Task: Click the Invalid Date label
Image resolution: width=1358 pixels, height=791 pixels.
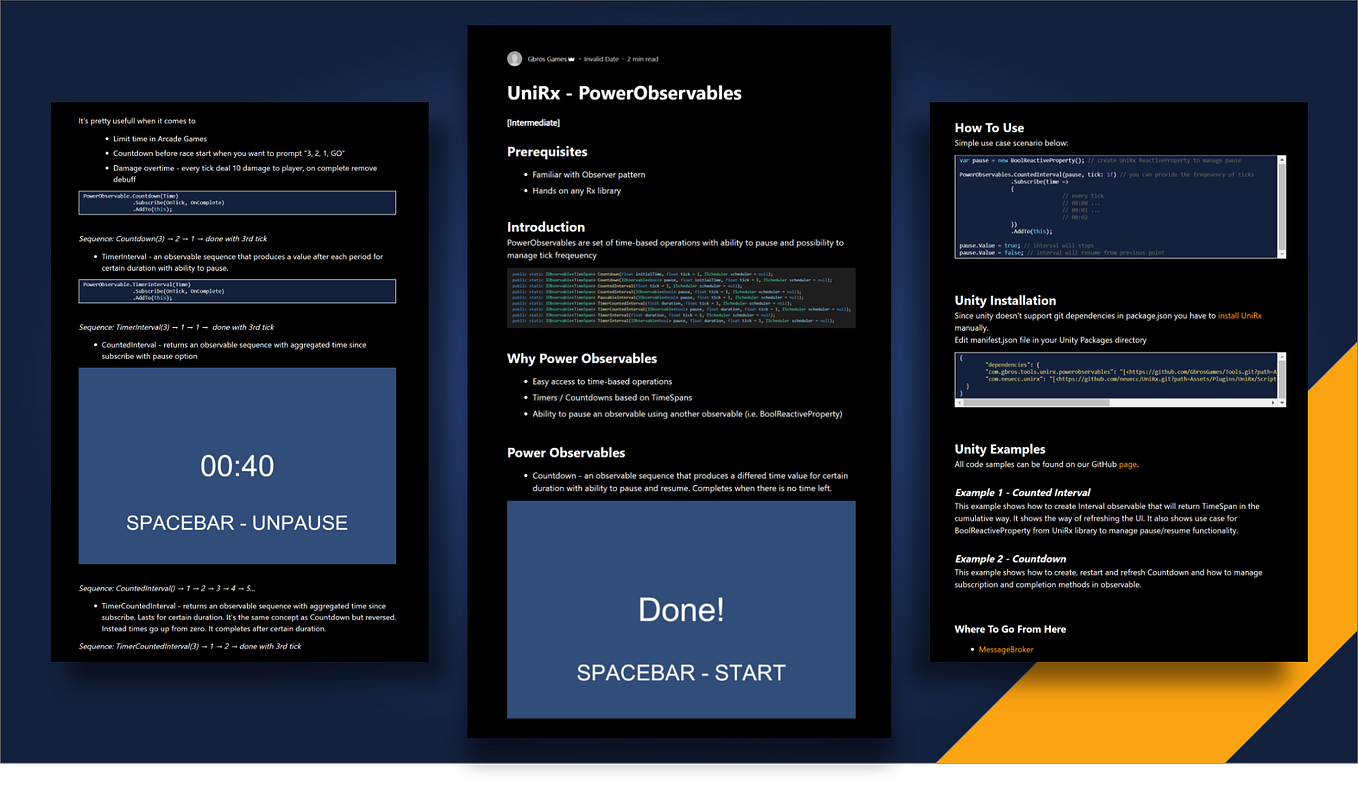Action: pos(600,58)
